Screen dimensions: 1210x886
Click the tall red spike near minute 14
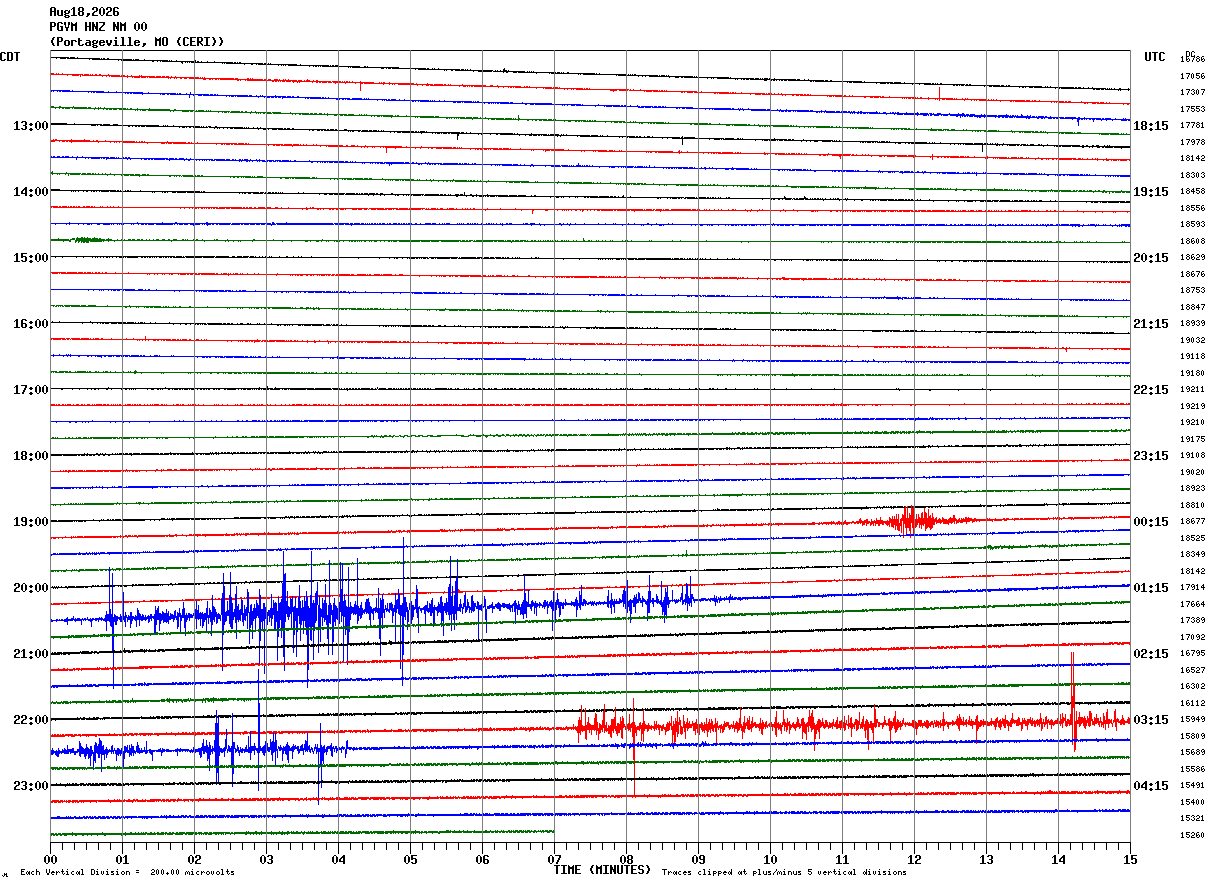[1073, 700]
